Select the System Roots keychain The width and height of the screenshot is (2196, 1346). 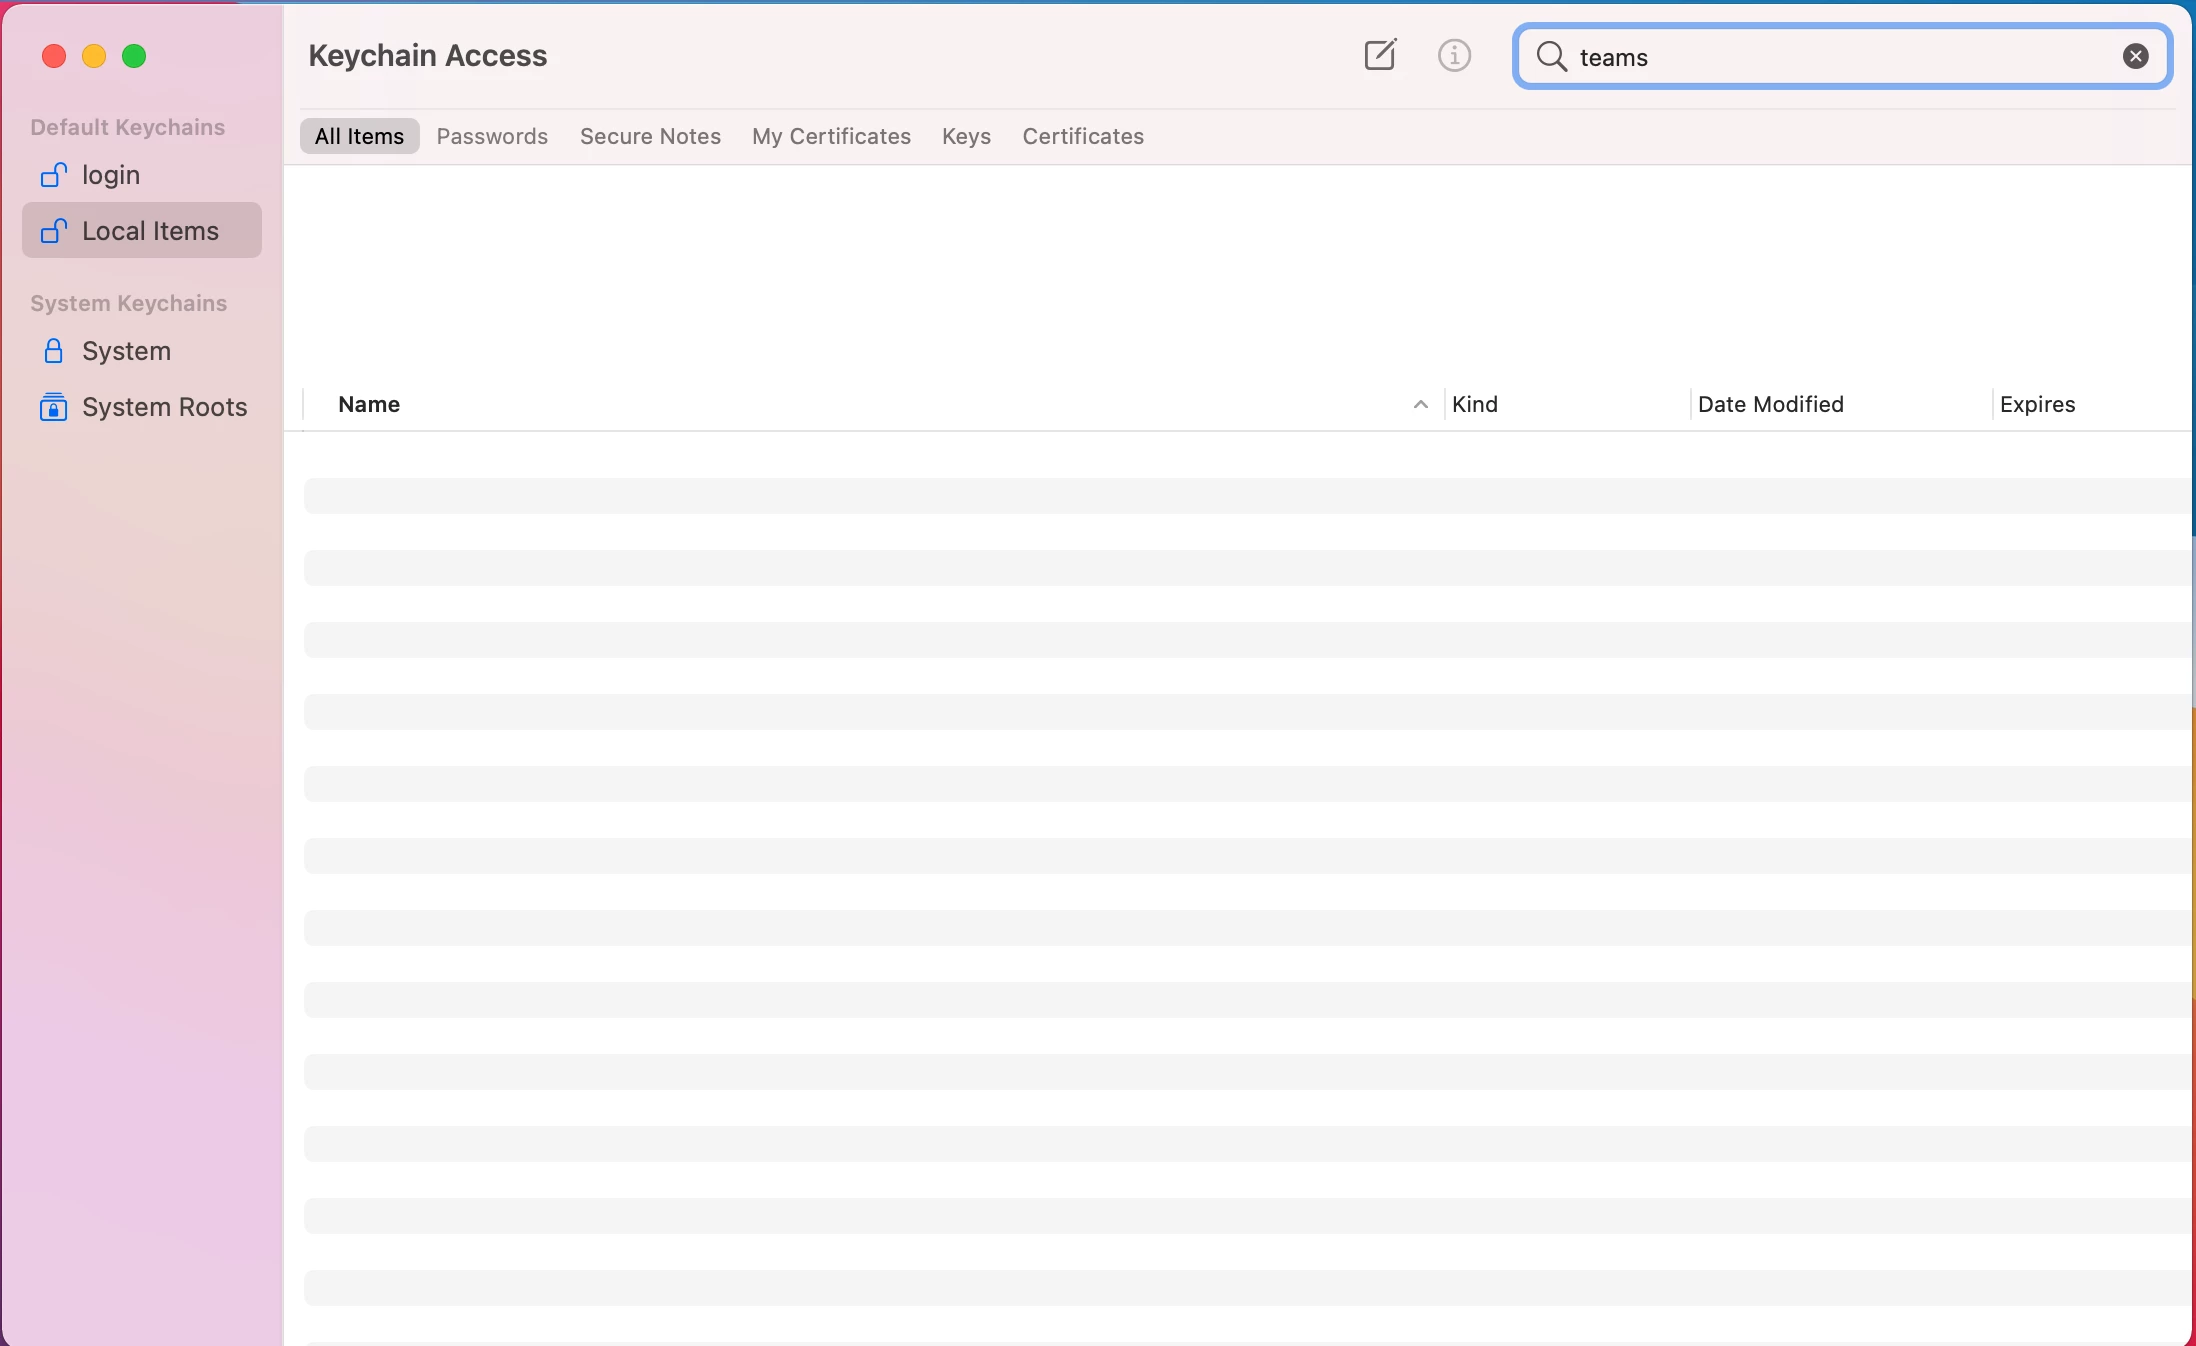pos(142,407)
